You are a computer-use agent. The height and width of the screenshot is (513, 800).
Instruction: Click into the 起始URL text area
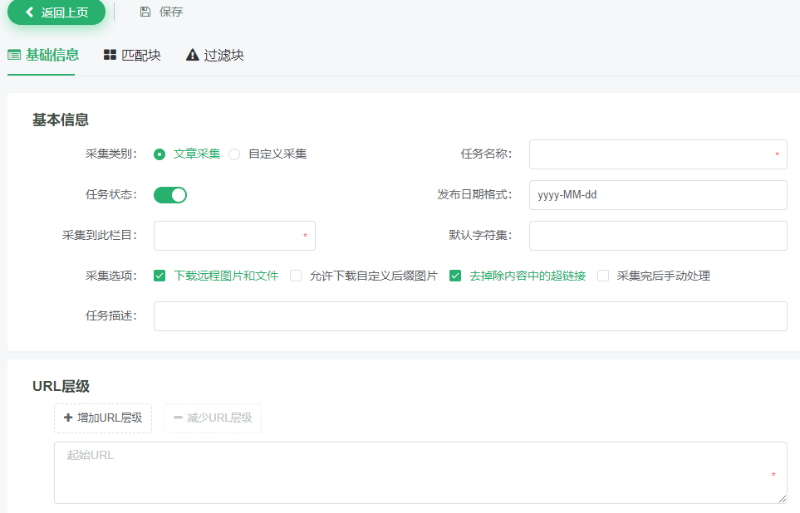tap(420, 472)
